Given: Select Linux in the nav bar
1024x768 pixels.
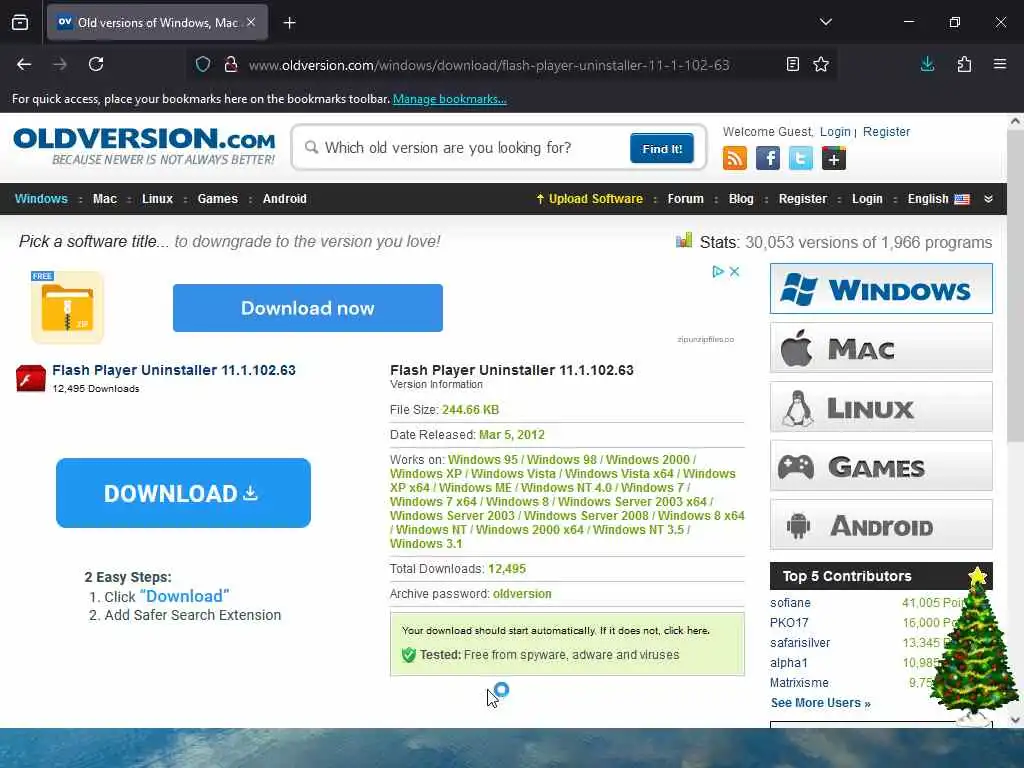Looking at the screenshot, I should point(157,199).
